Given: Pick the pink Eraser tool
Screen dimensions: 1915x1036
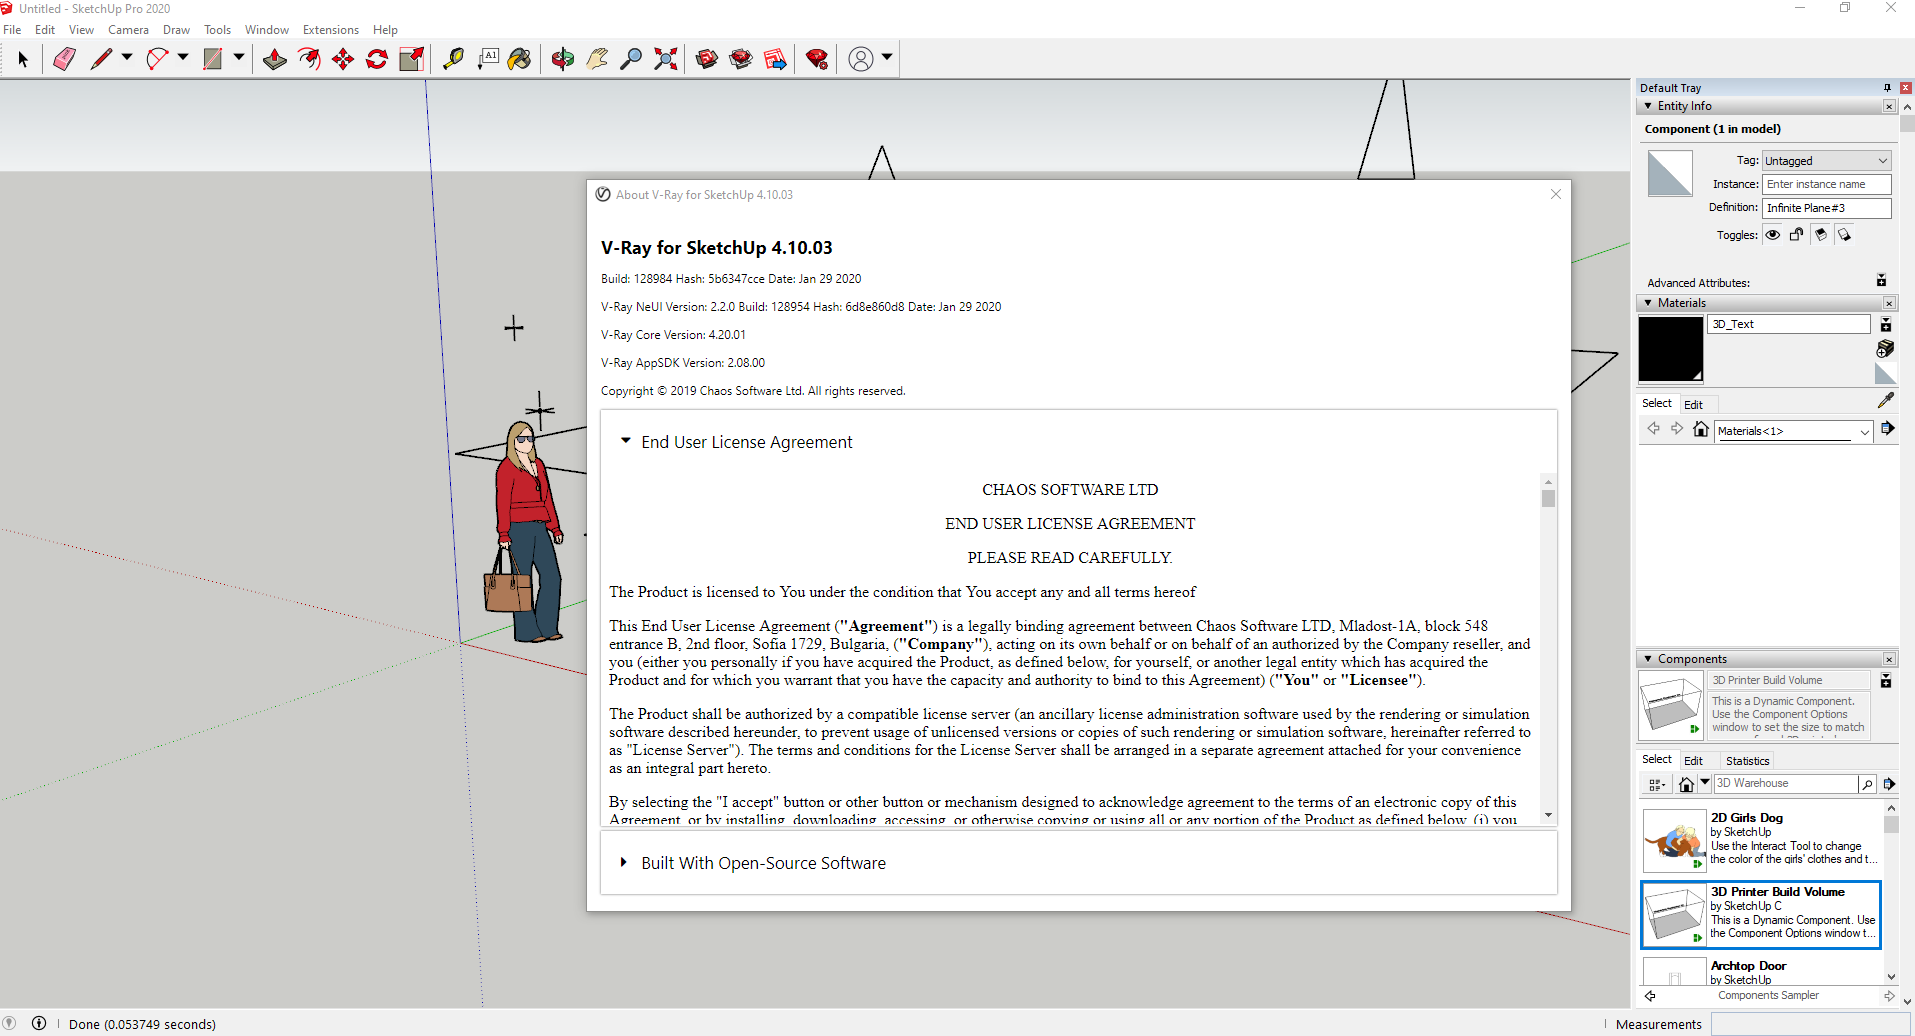Looking at the screenshot, I should point(65,60).
